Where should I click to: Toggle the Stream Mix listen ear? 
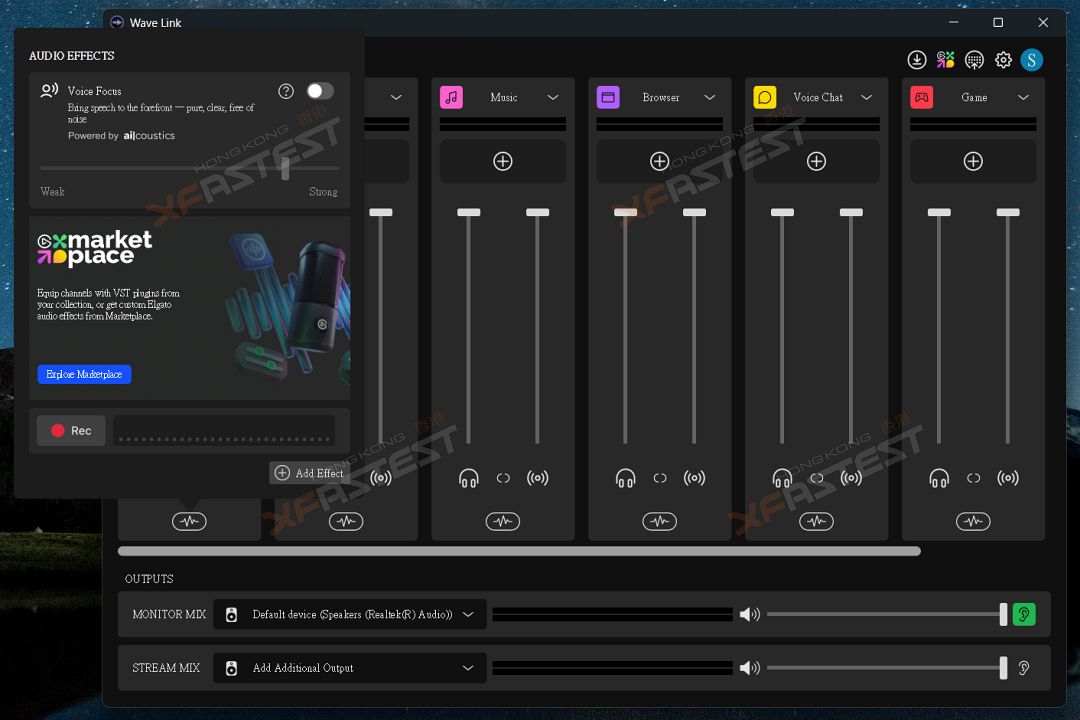1024,668
